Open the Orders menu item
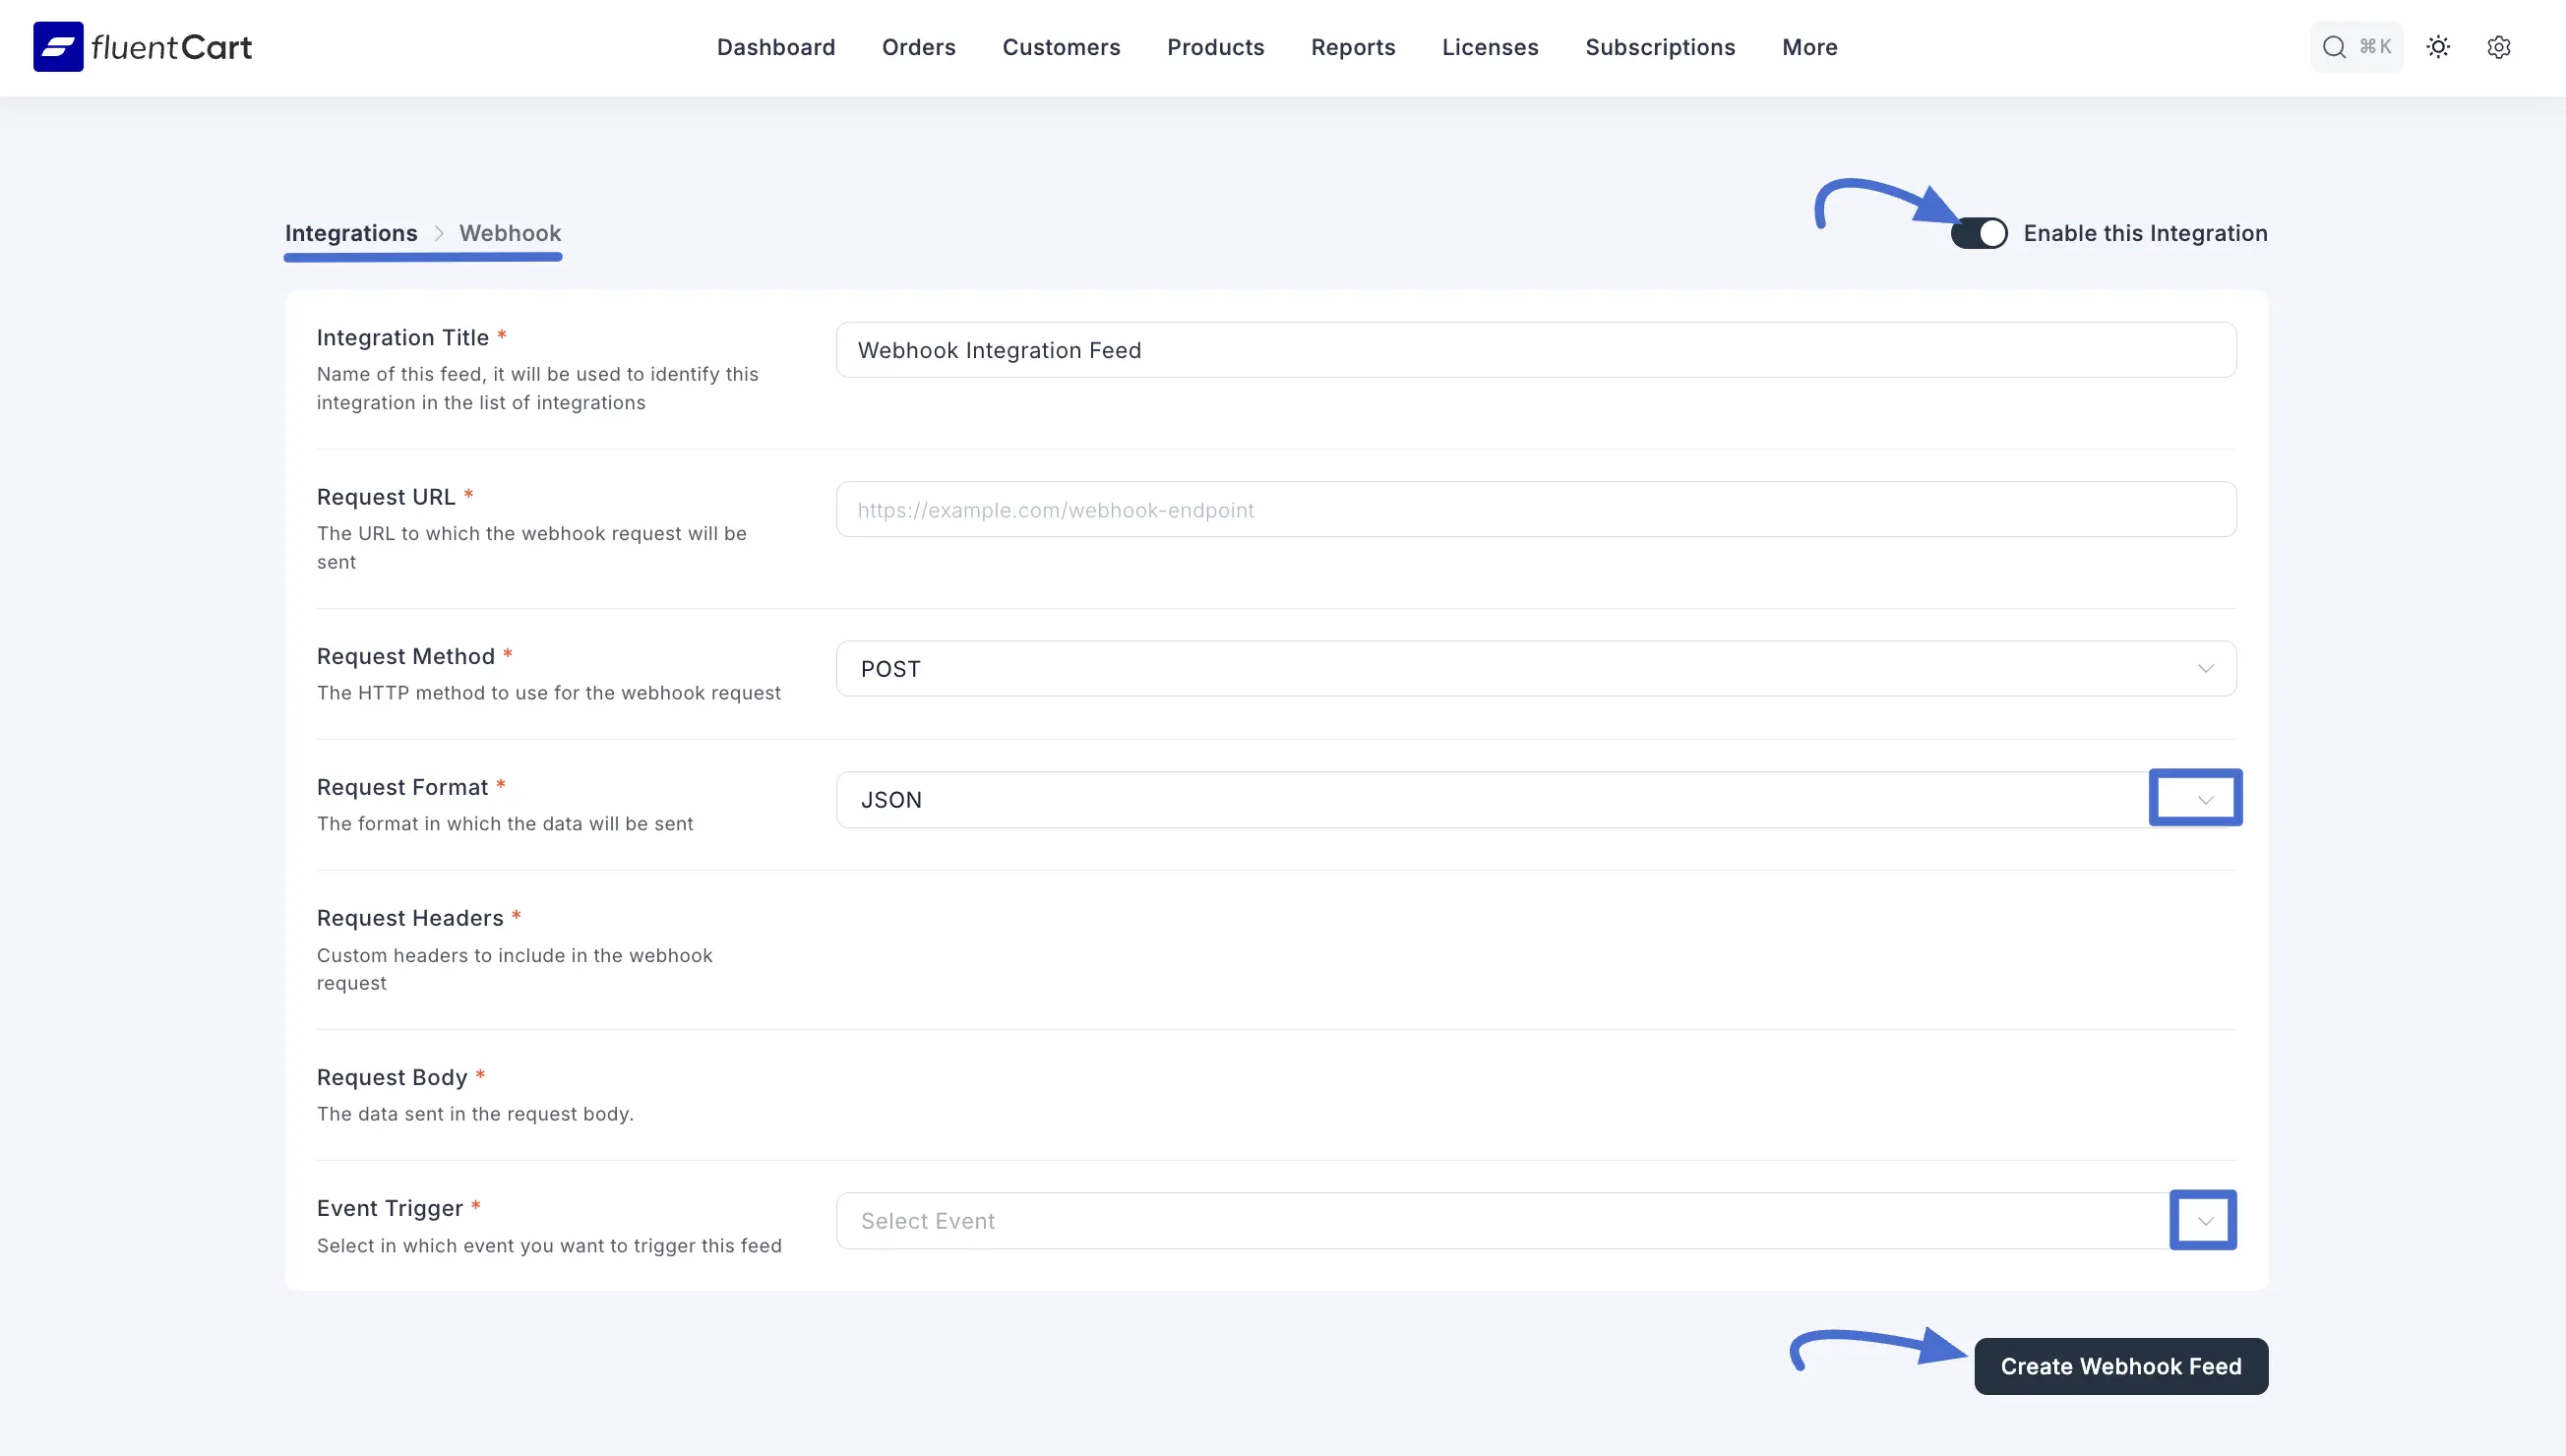The width and height of the screenshot is (2566, 1456). coord(918,47)
